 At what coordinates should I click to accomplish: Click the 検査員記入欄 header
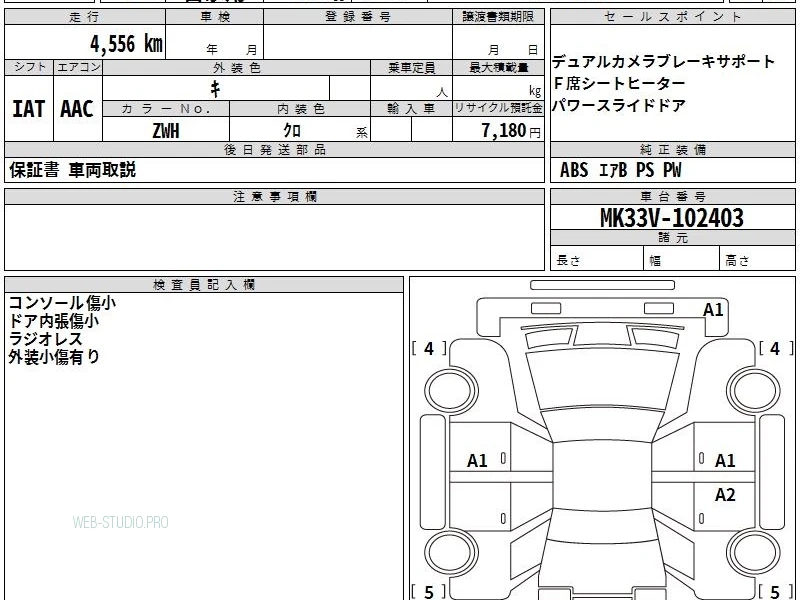point(204,285)
